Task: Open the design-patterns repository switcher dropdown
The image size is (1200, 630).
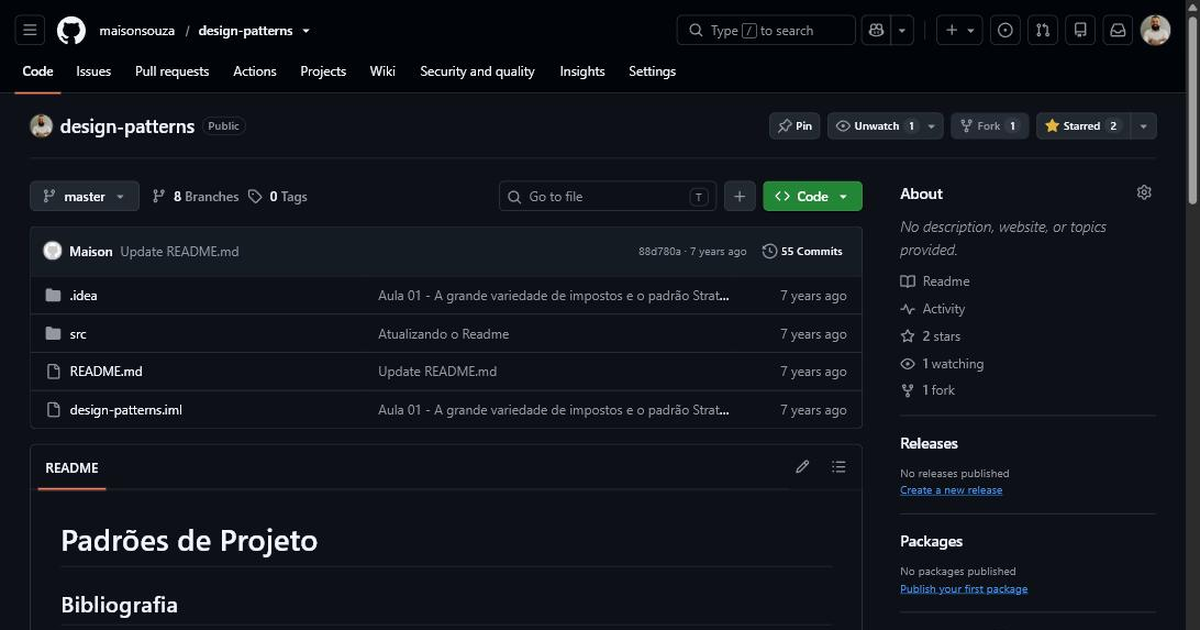Action: [306, 31]
